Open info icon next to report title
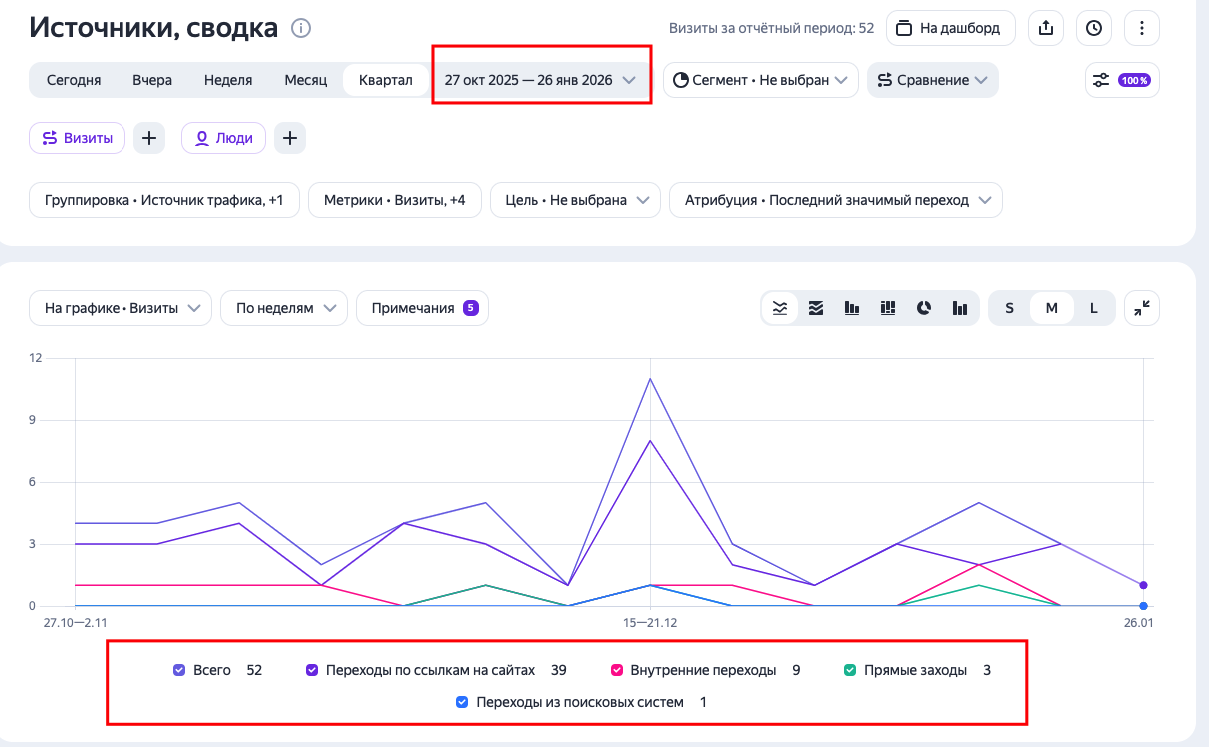This screenshot has width=1209, height=747. tap(301, 28)
